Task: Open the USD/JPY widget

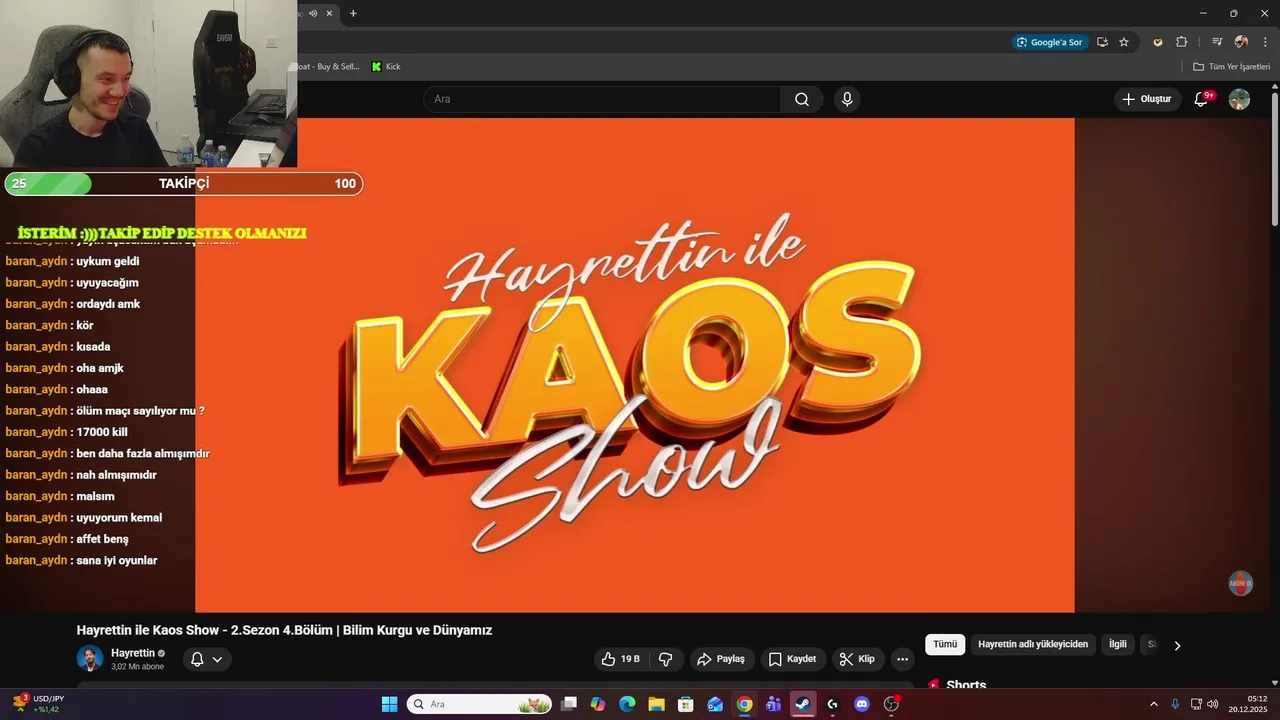Action: 38,704
